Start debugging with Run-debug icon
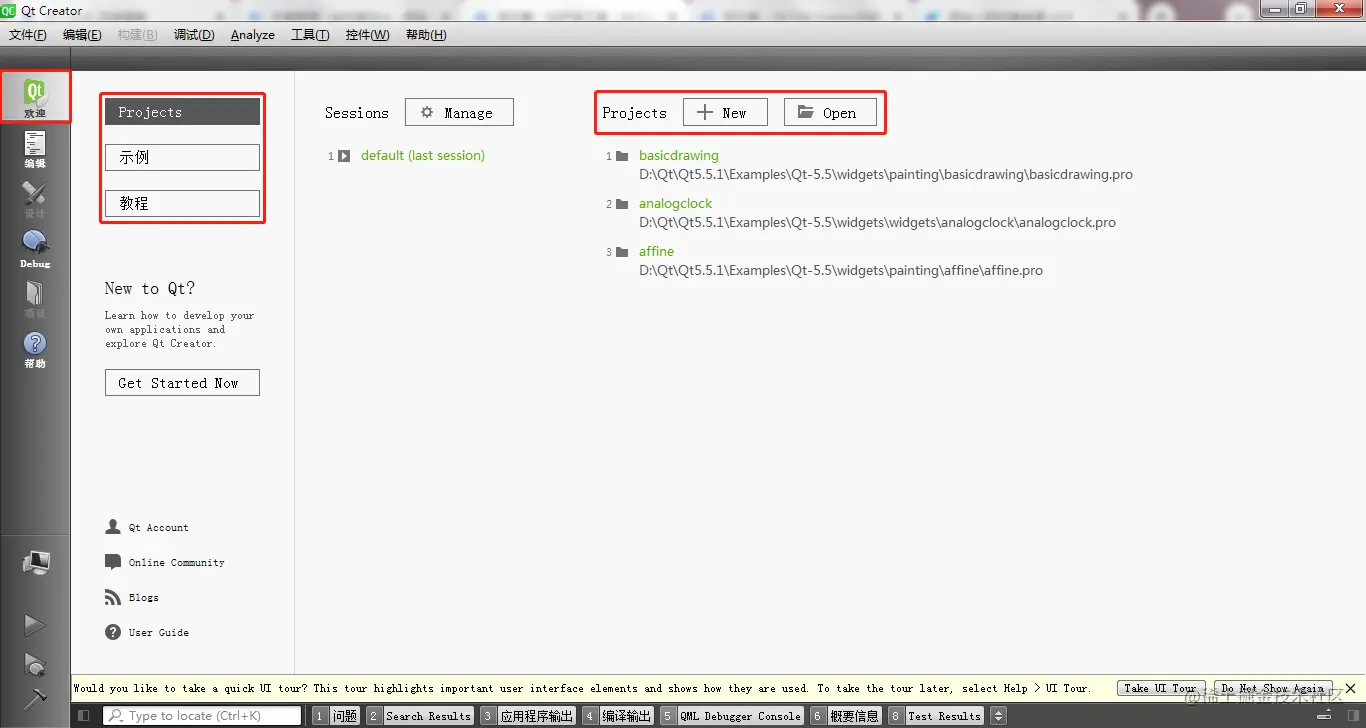The height and width of the screenshot is (728, 1366). click(x=35, y=664)
